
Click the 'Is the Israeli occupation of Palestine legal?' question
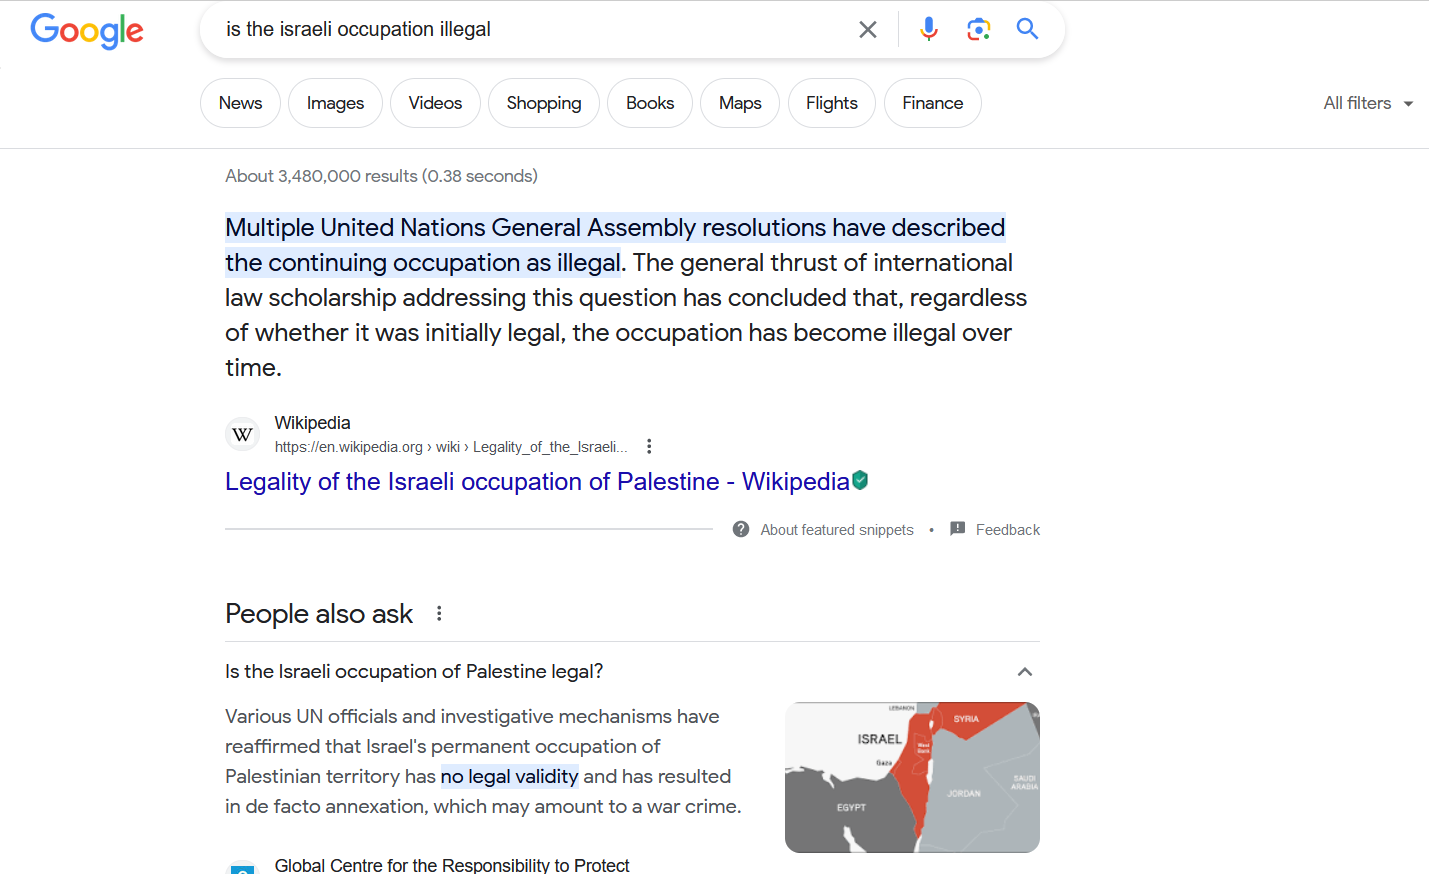(x=414, y=672)
